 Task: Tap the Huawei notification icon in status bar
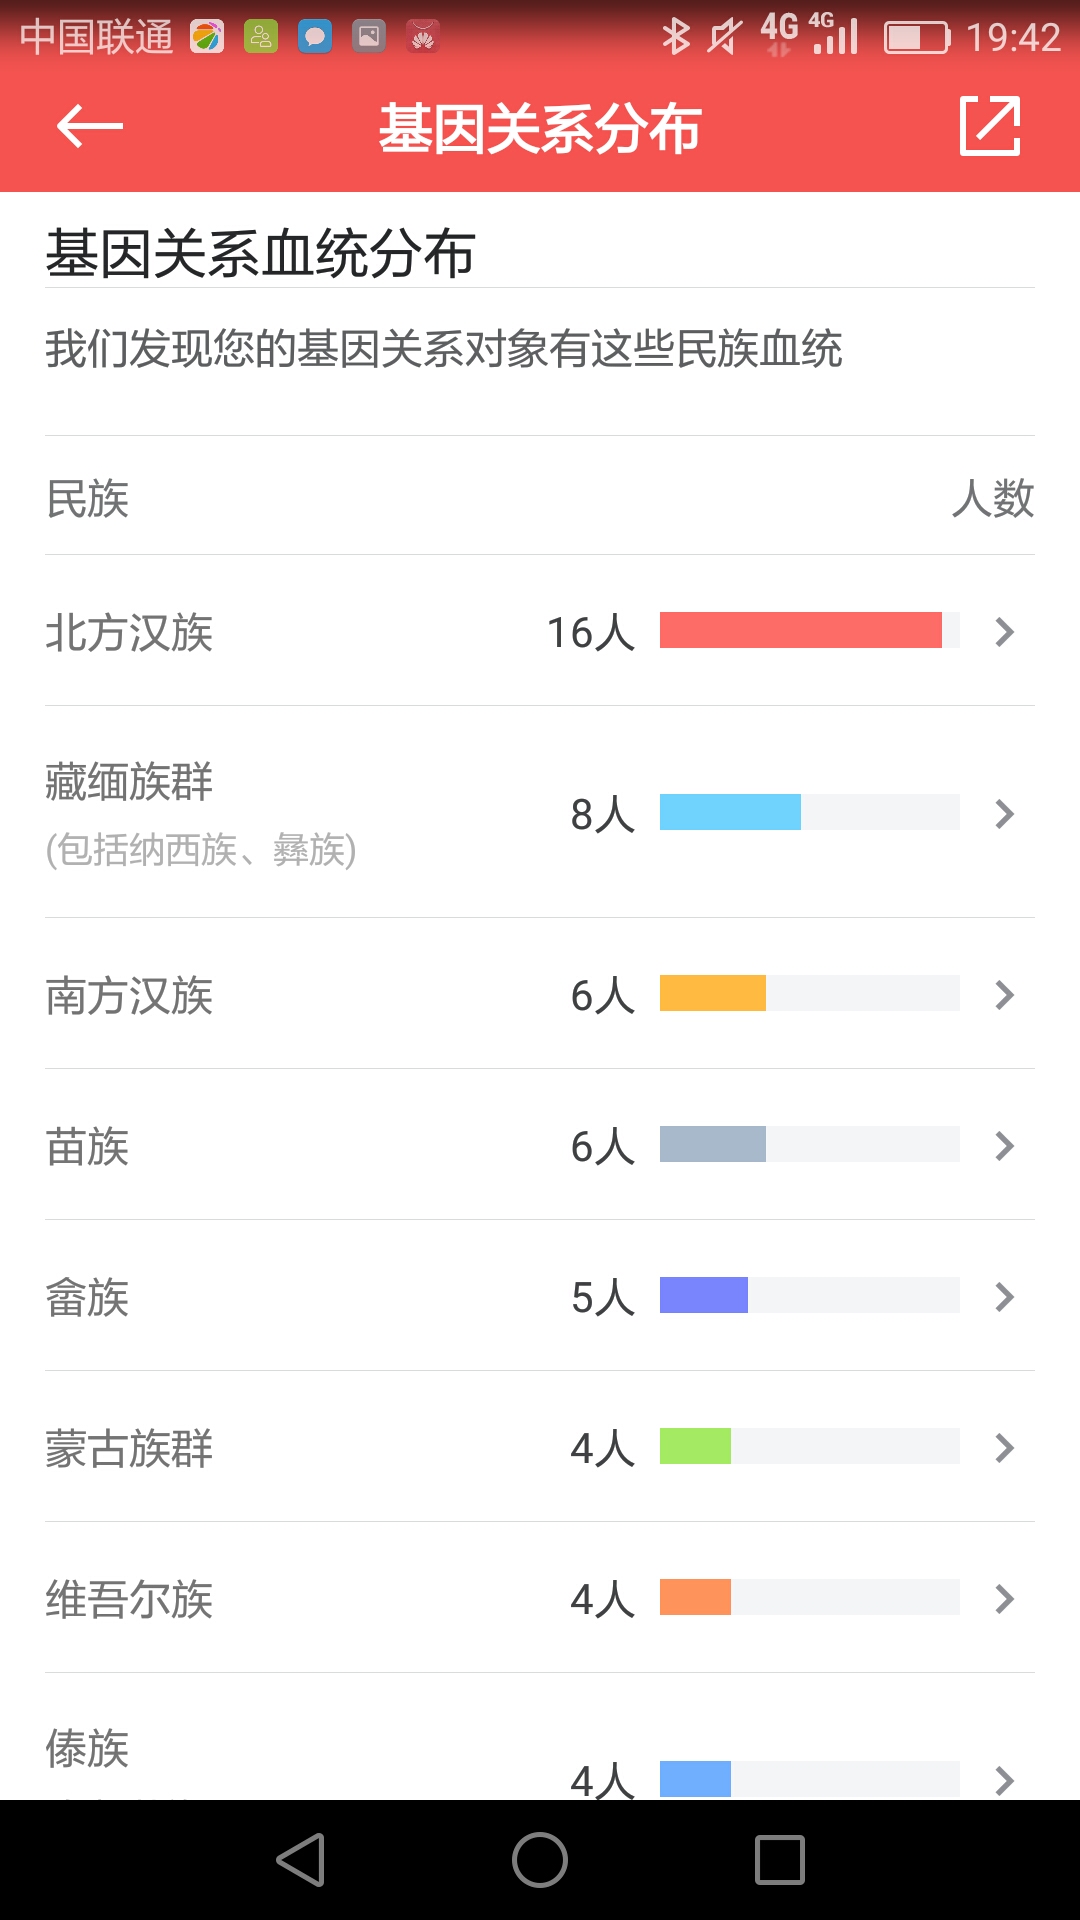click(423, 37)
